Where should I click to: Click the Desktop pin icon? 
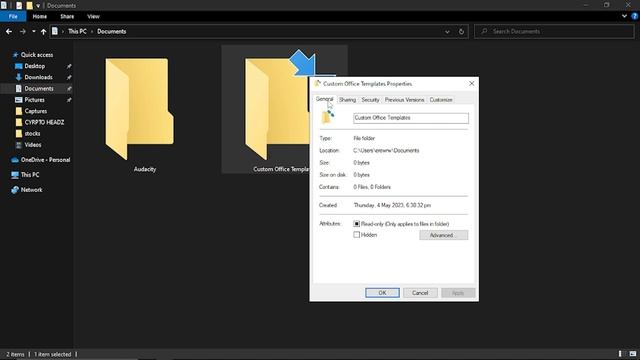coord(69,66)
